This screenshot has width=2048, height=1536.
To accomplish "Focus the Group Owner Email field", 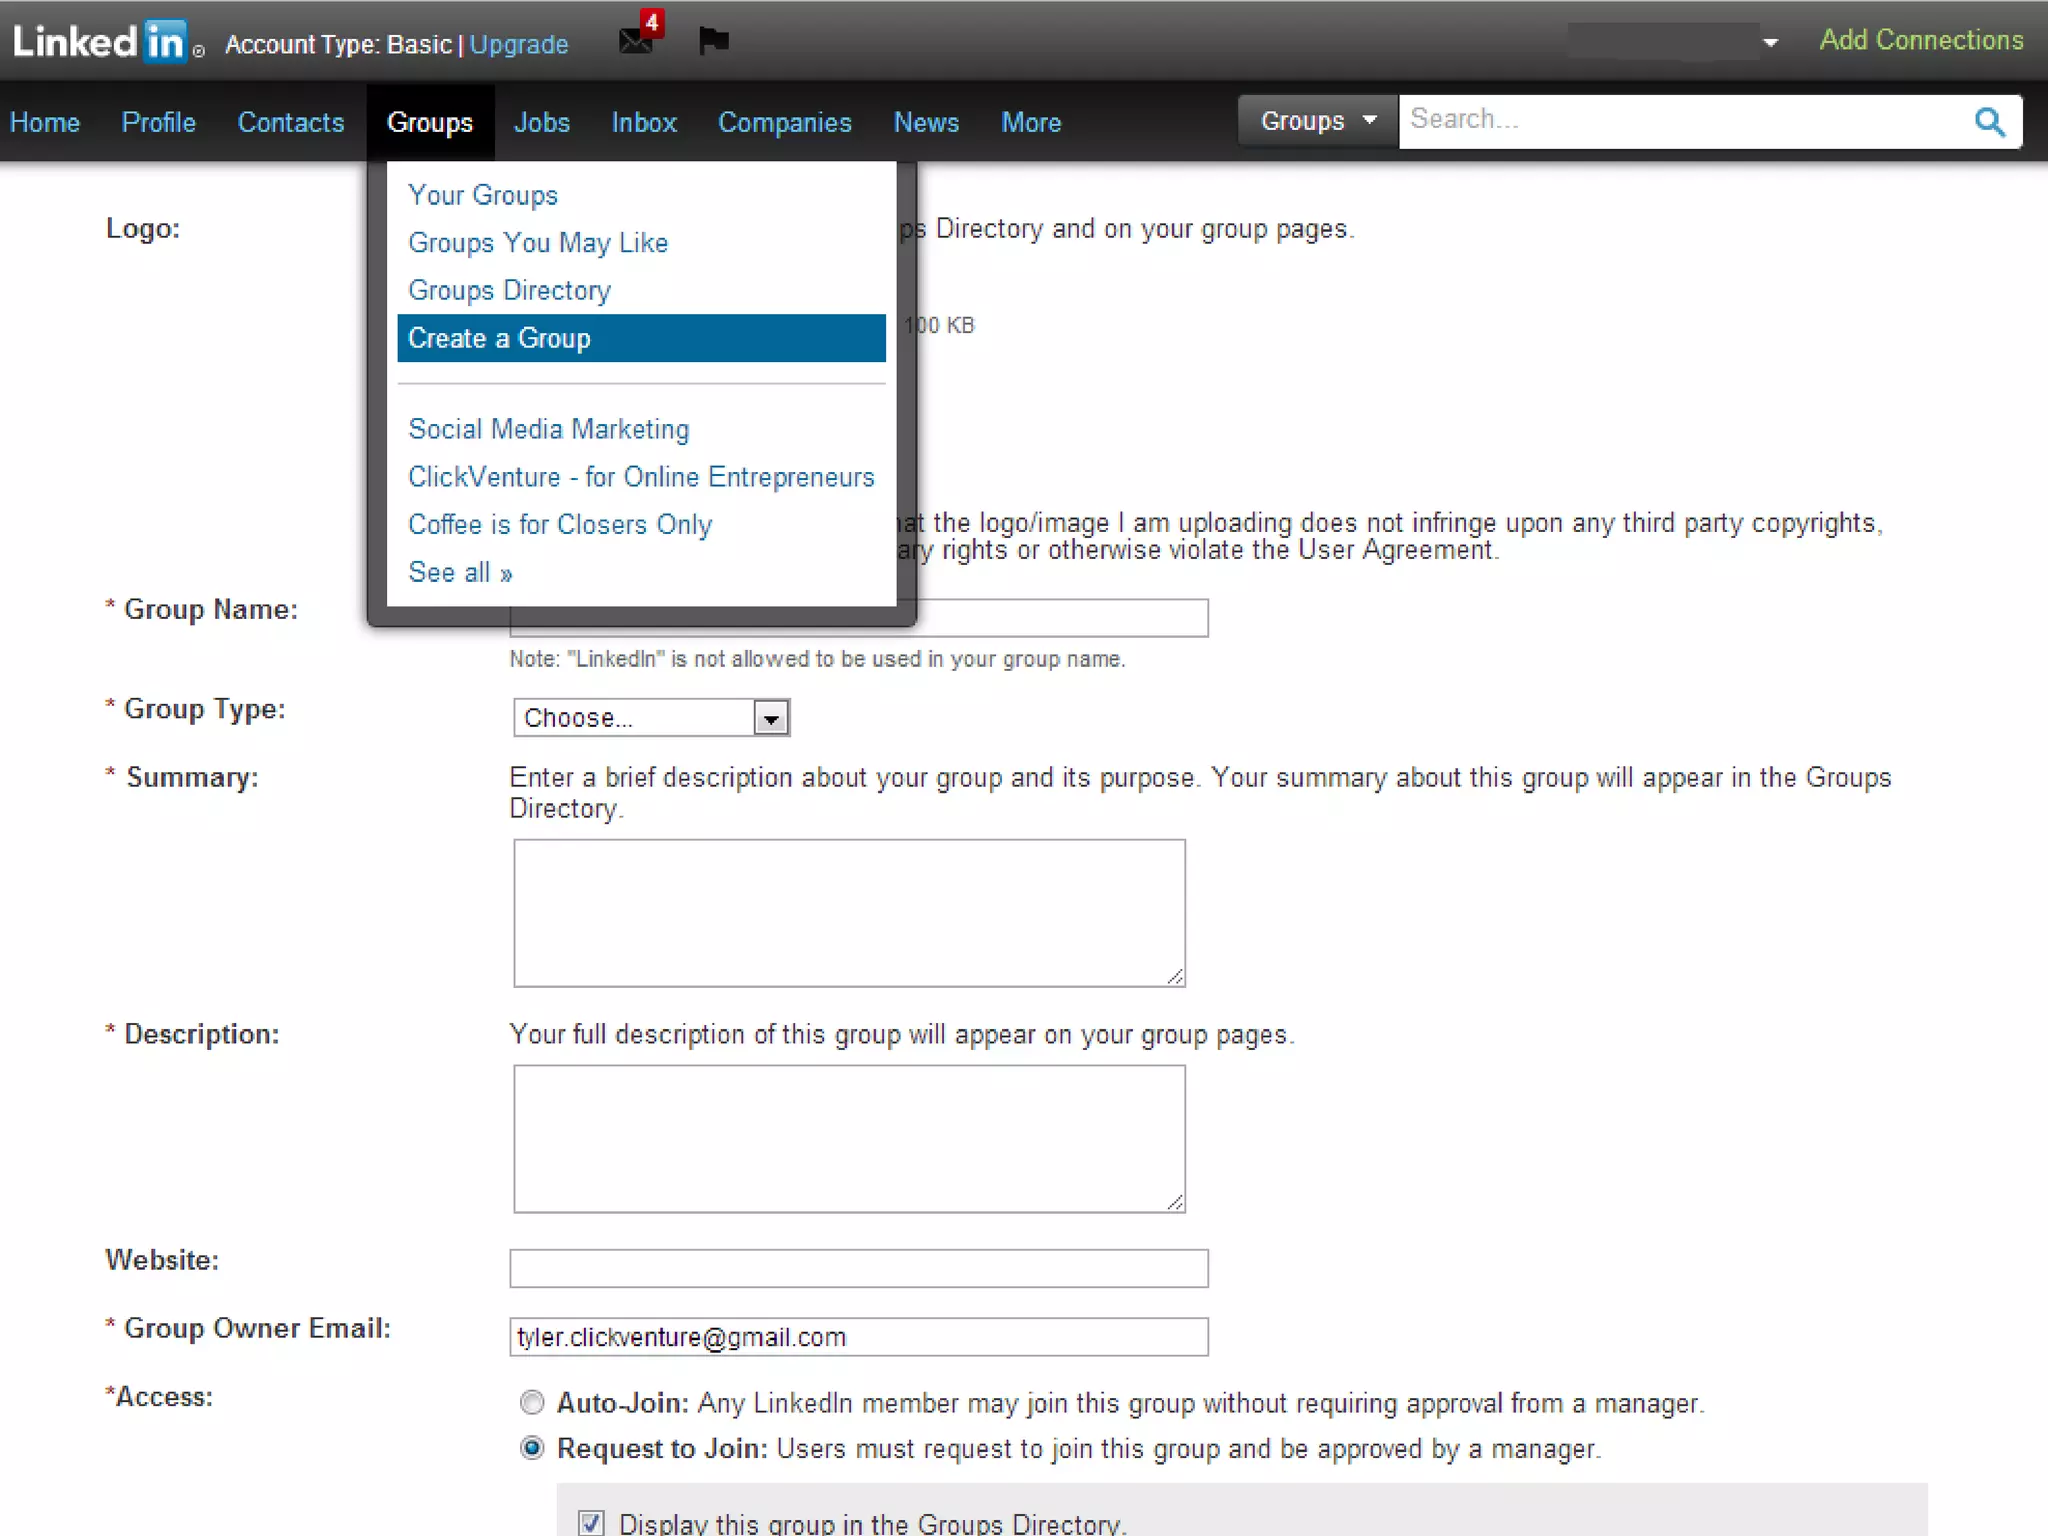I will tap(858, 1337).
